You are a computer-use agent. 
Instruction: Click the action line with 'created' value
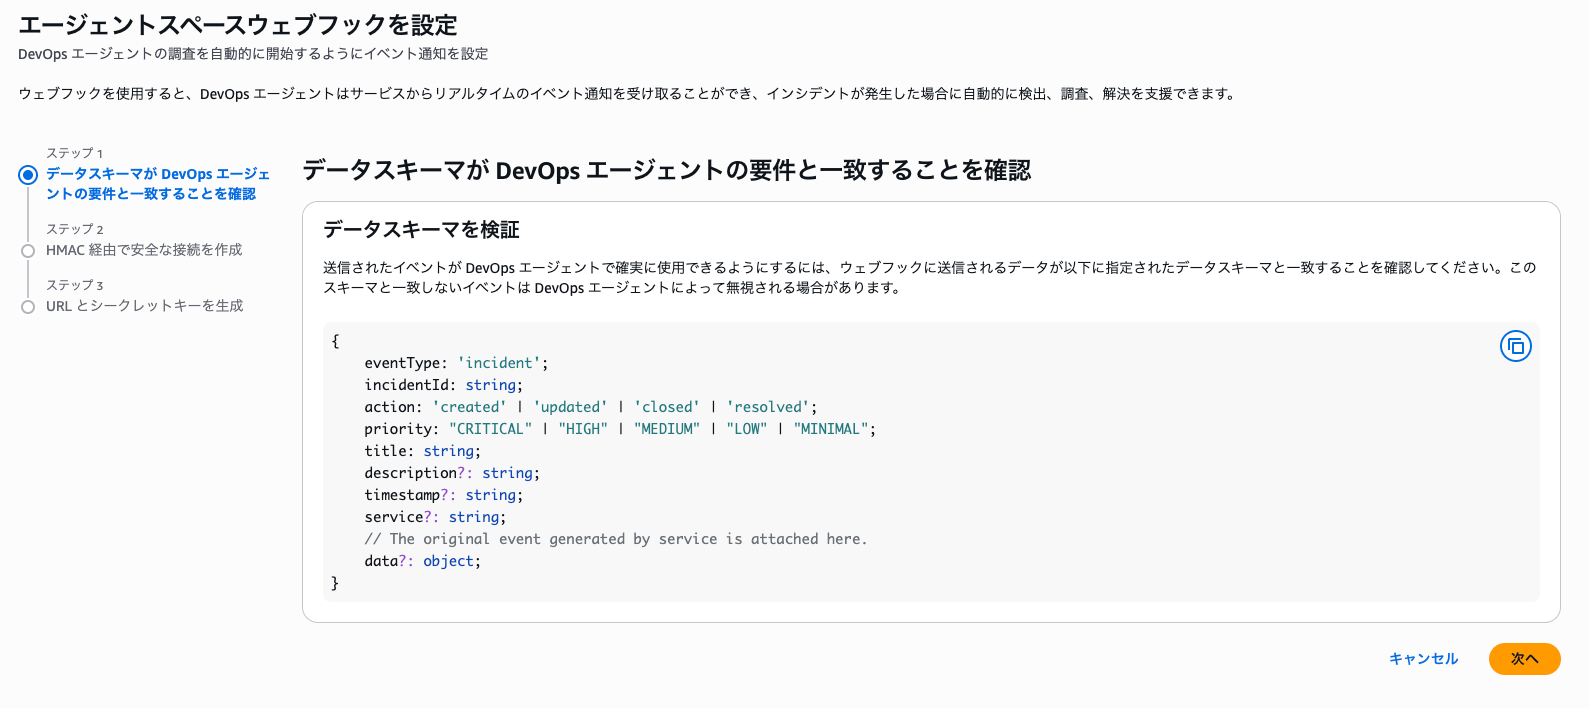pos(590,407)
